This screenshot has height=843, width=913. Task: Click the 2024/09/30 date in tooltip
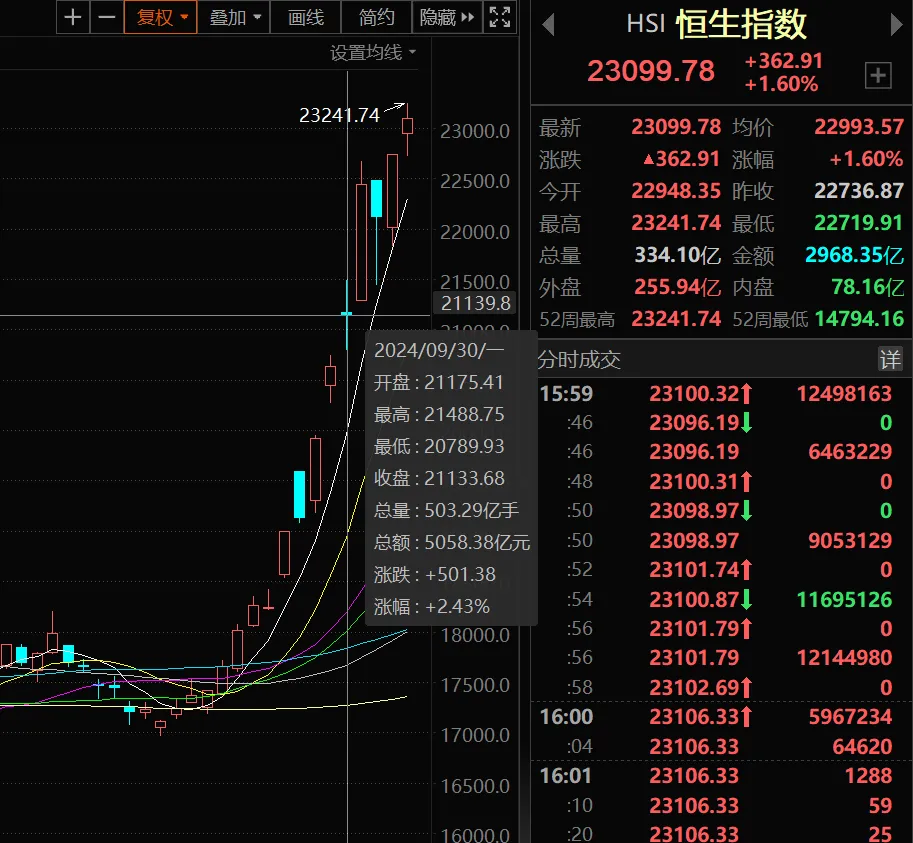point(438,350)
